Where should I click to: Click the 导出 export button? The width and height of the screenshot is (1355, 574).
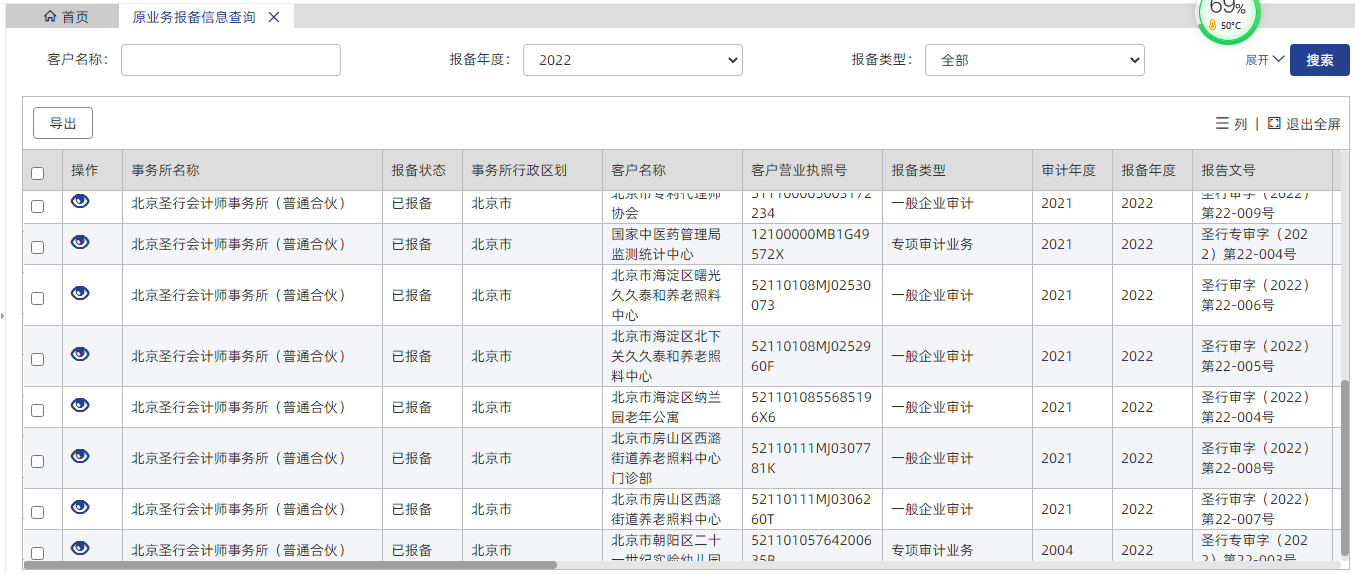(63, 123)
